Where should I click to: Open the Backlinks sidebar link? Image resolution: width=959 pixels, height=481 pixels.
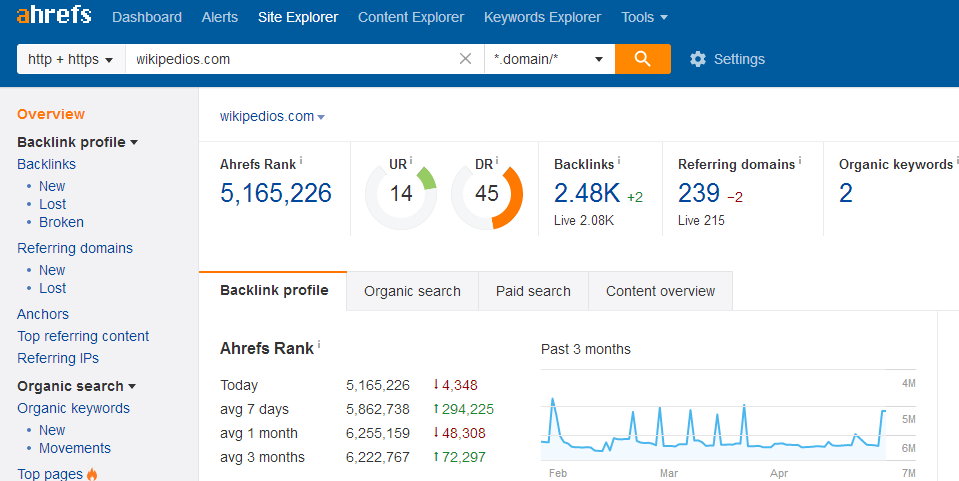coord(46,164)
